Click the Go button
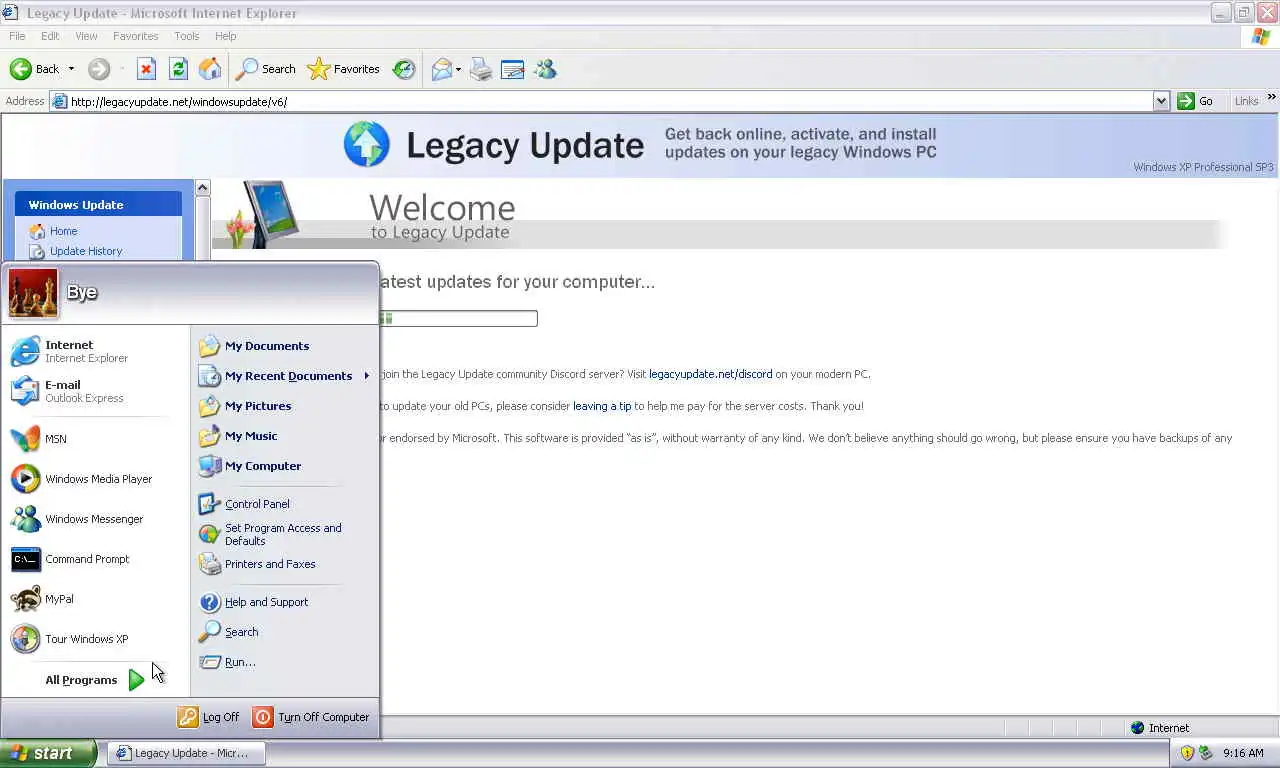 (x=1197, y=101)
